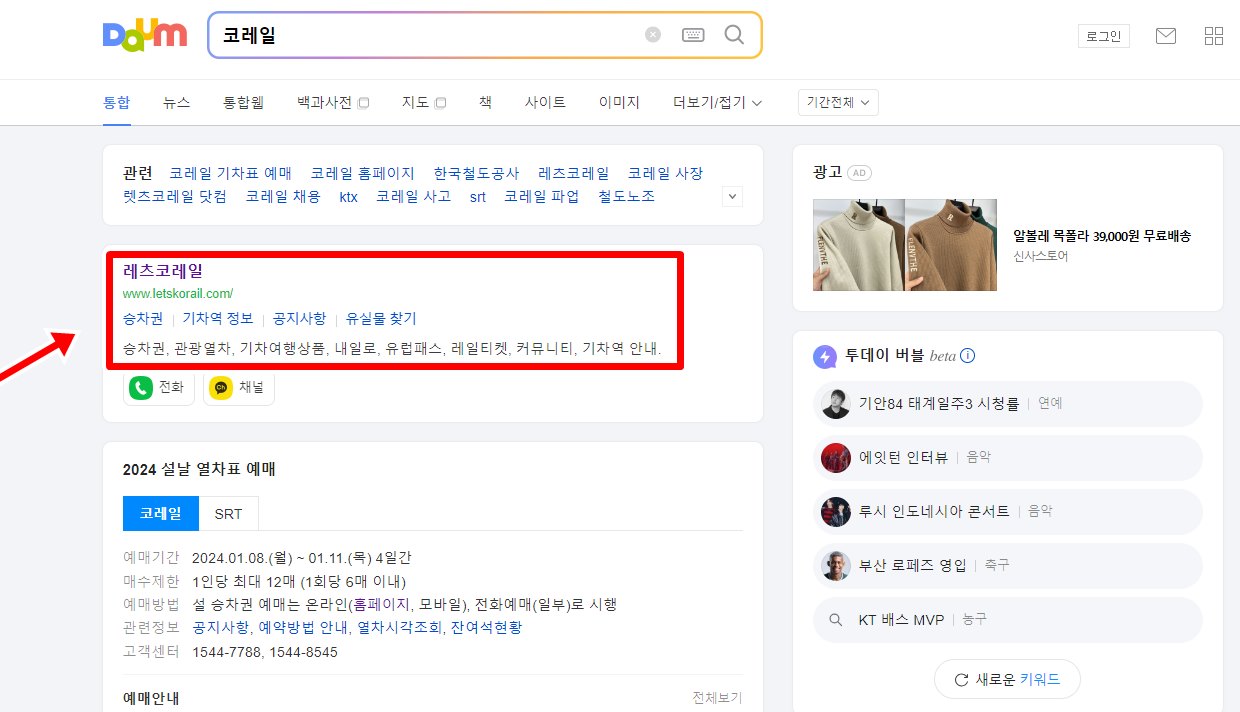Viewport: 1240px width, 712px height.
Task: Click the 부산 로페즈 영입 avatar
Action: click(836, 566)
